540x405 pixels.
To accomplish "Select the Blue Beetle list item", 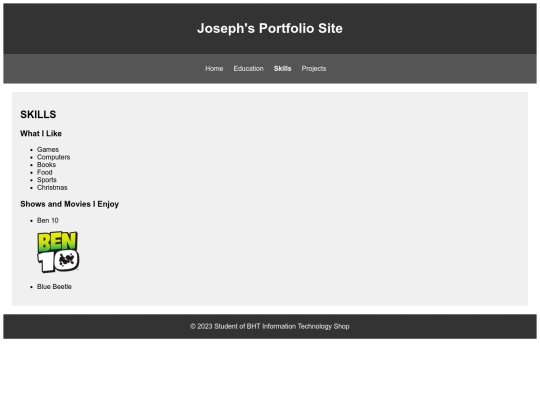I will pos(54,287).
